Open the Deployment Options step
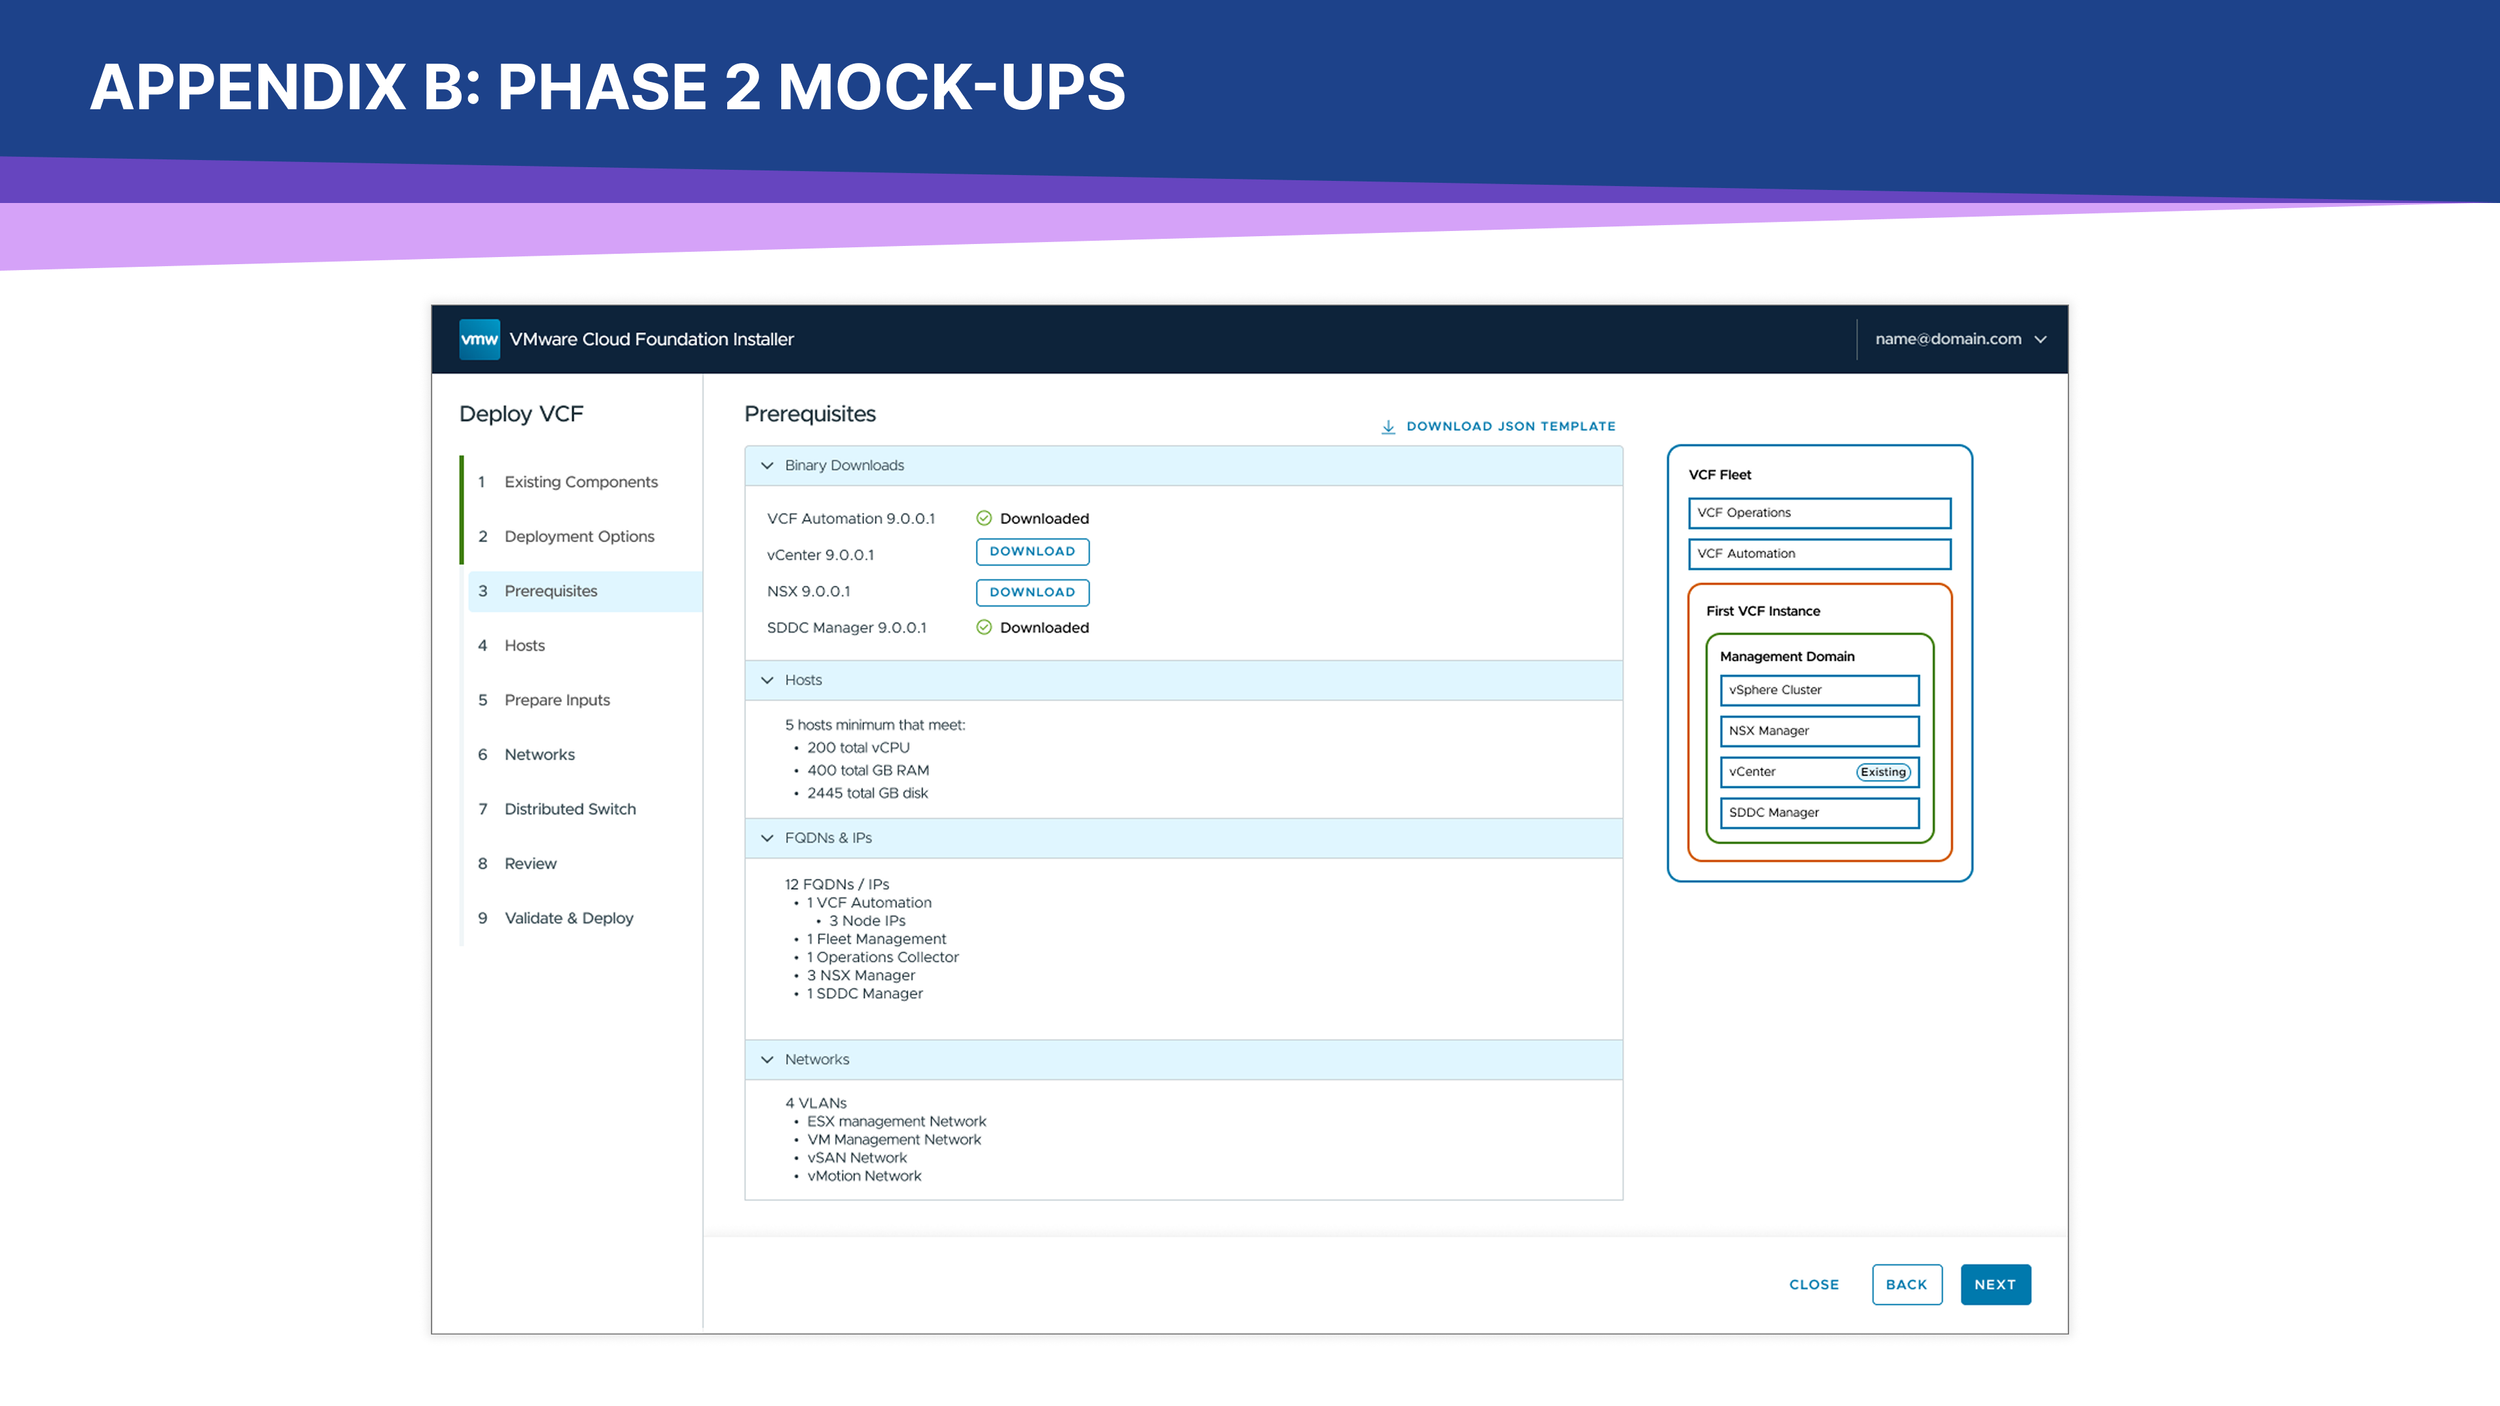Screen dimensions: 2500x1406 pos(579,537)
